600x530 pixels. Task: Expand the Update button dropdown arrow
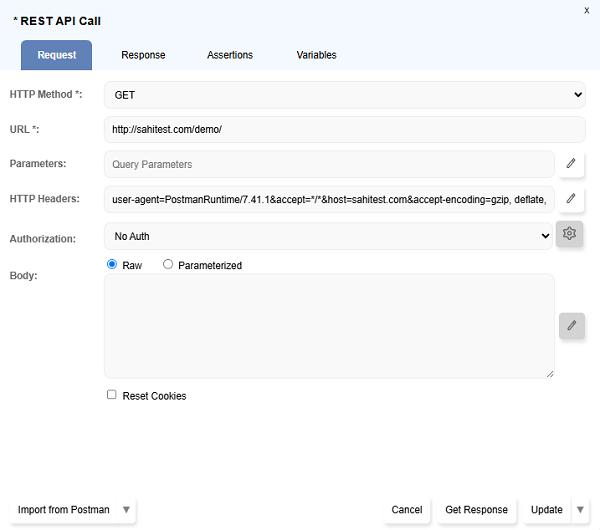tap(581, 510)
